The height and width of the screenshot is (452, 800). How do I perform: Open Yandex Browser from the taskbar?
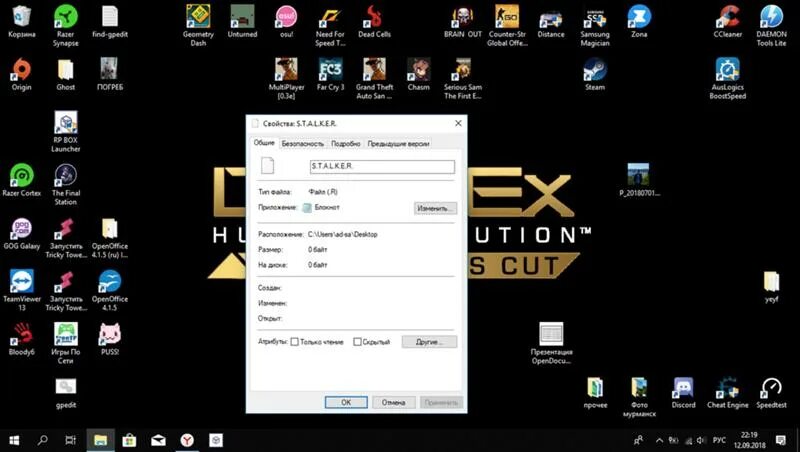[x=187, y=440]
